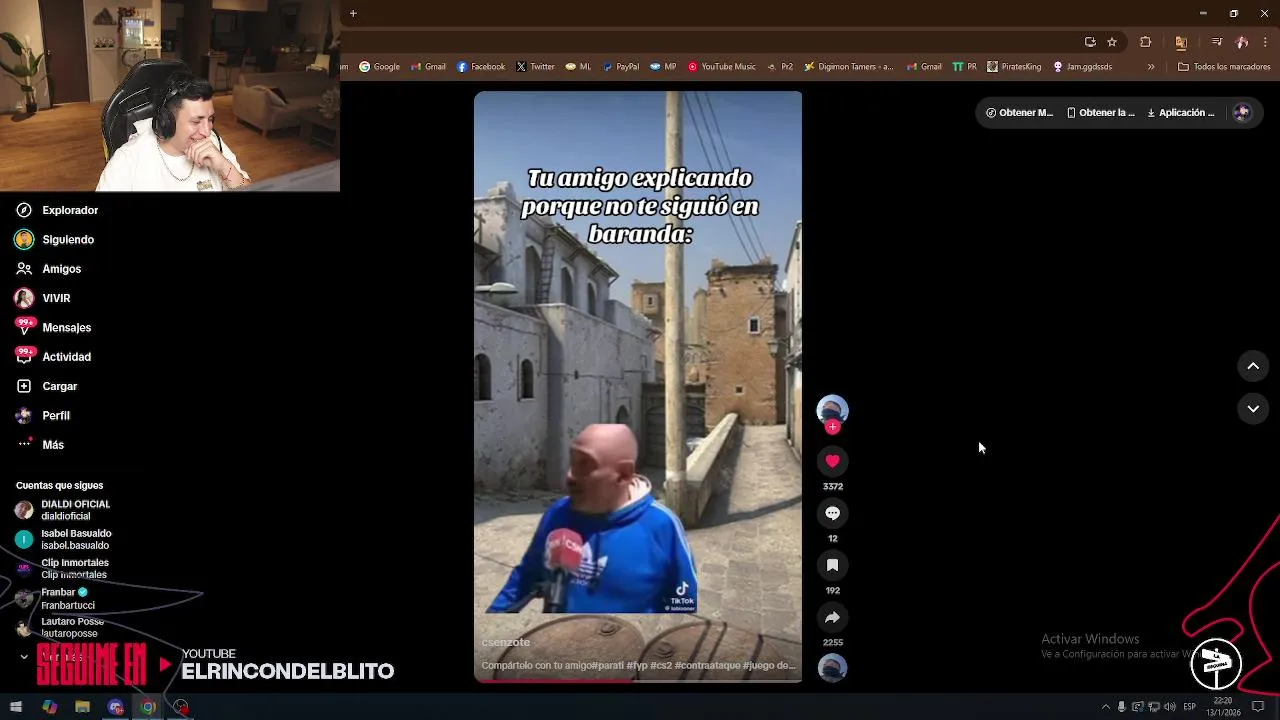Open Franbar account
Screen dimensions: 1280x720
tap(55, 598)
